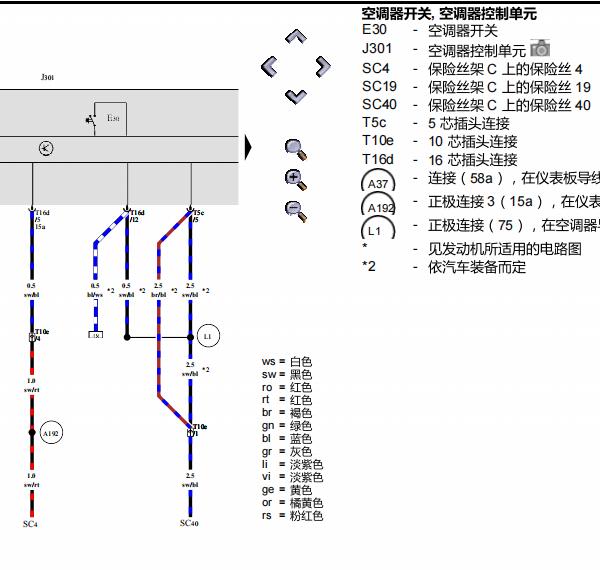The image size is (600, 570).
Task: Click the rs = 粉红色 color key line
Action: coord(292,516)
